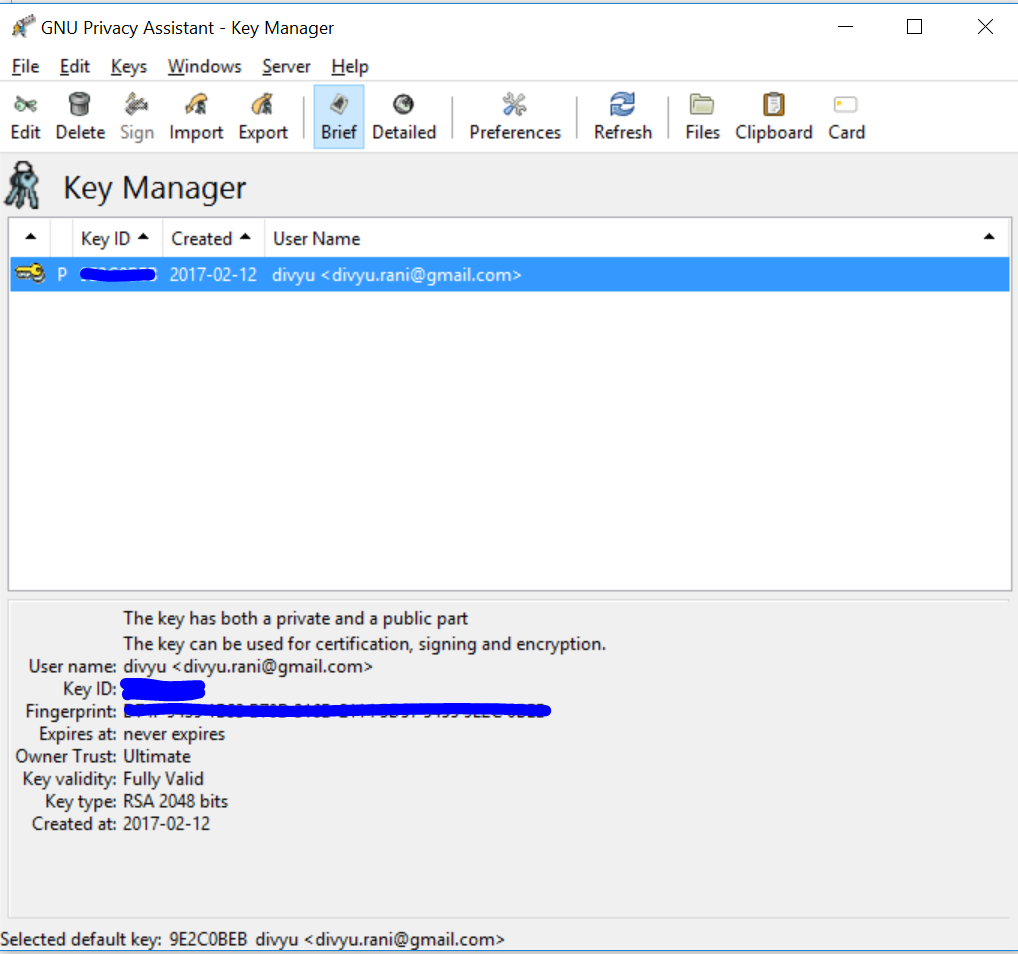Click the certification, signing and encryption usage text

click(x=364, y=644)
